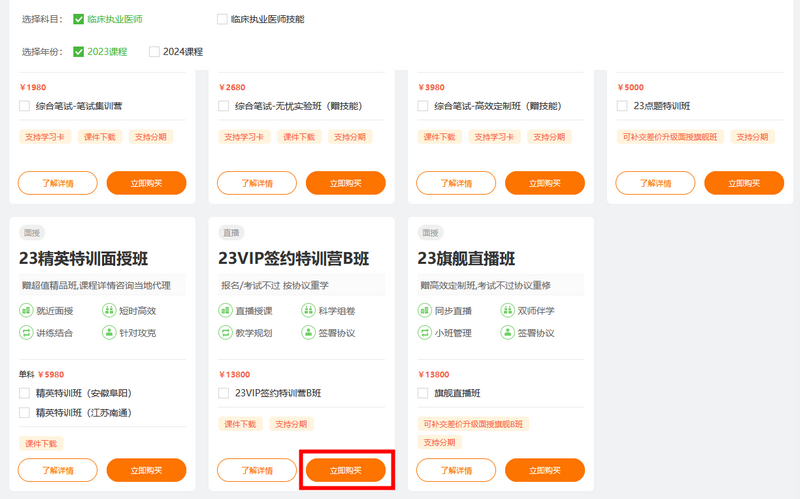Click the 同步直播 icon in 23旗舰直播班

tap(425, 311)
